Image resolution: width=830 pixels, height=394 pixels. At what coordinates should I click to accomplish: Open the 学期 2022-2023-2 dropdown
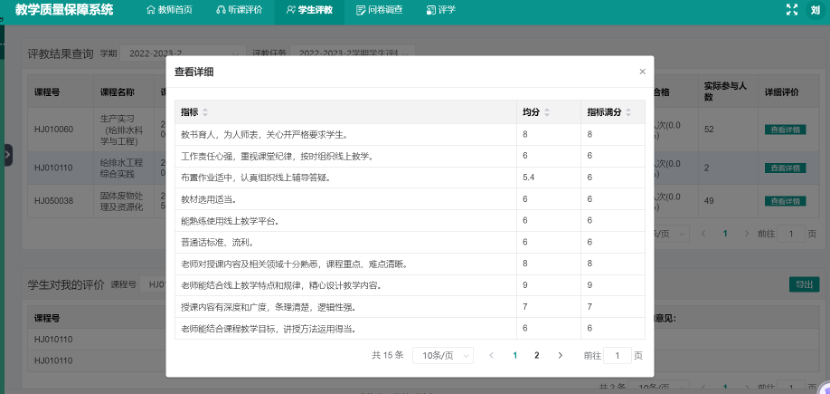coord(183,53)
